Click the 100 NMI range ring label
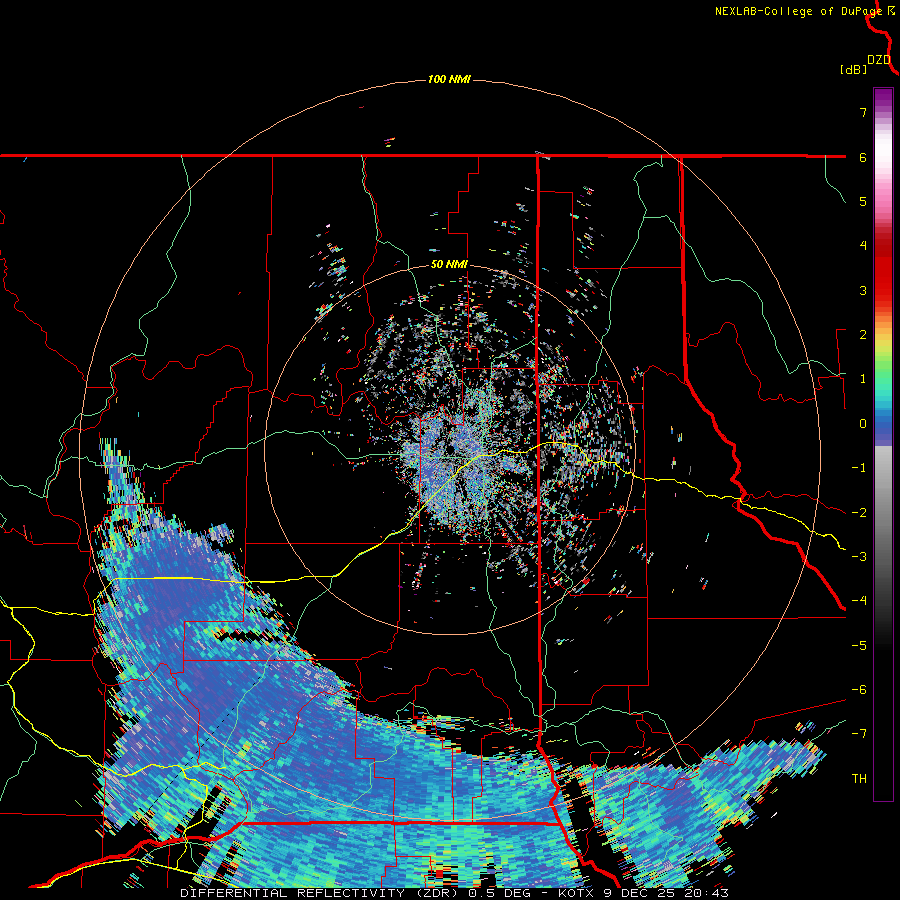Viewport: 900px width, 900px height. pos(449,79)
